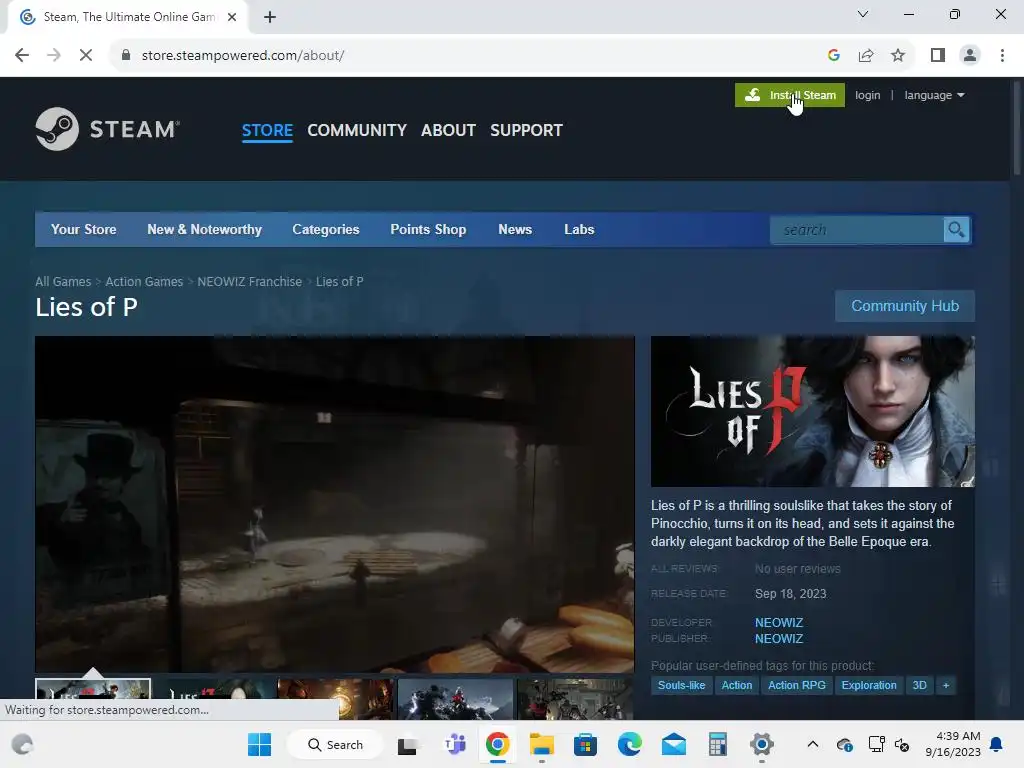This screenshot has width=1024, height=768.
Task: Click the Install Steam button
Action: click(790, 95)
